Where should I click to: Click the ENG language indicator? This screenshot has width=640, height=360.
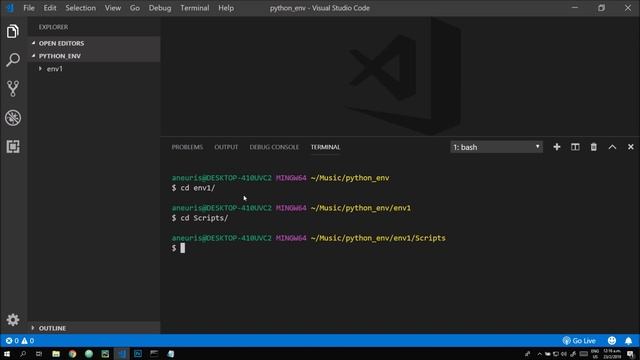pyautogui.click(x=595, y=354)
